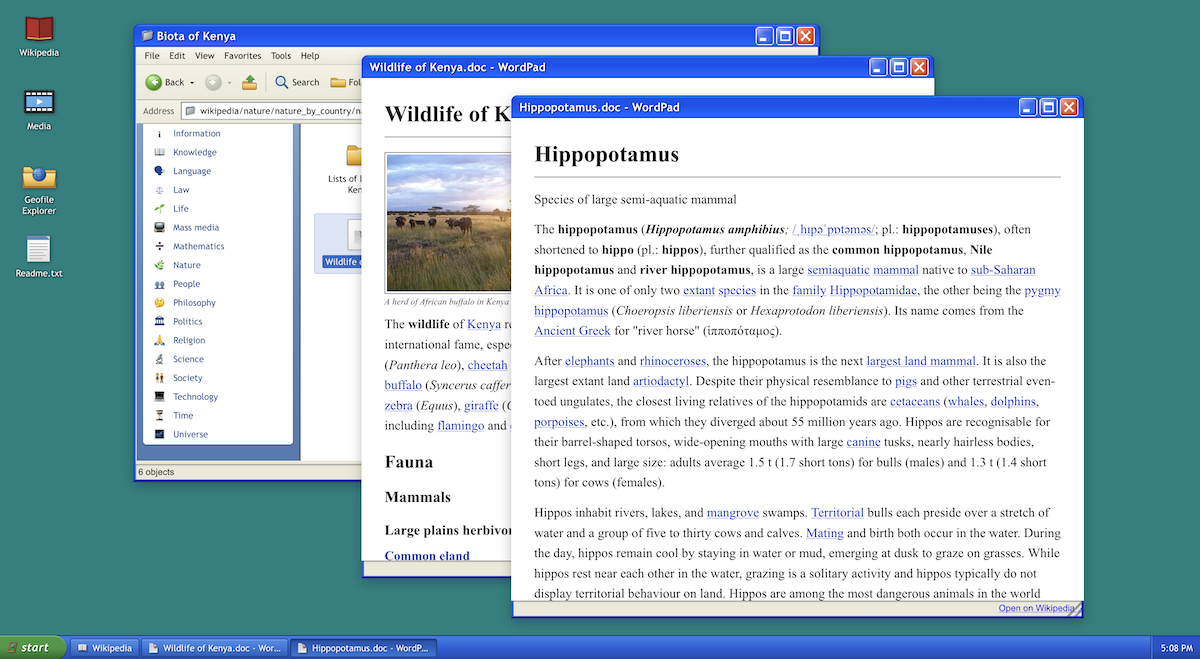Open the Tools menu
This screenshot has width=1200, height=659.
click(x=281, y=56)
